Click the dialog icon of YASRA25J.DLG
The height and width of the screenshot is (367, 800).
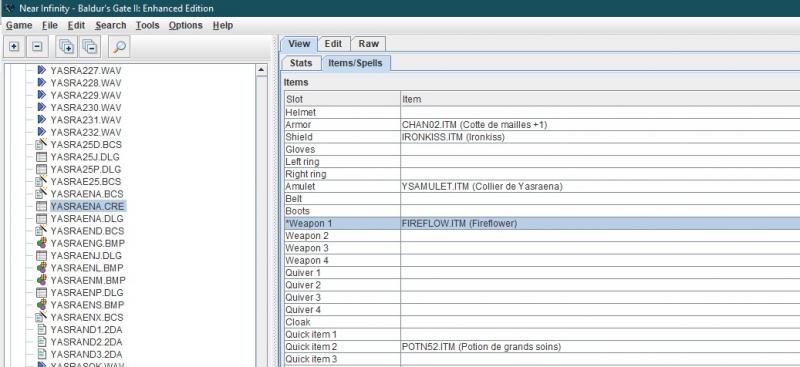(x=42, y=157)
